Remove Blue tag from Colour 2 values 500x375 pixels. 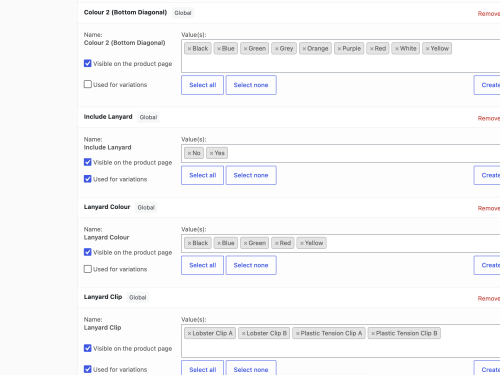pyautogui.click(x=219, y=49)
